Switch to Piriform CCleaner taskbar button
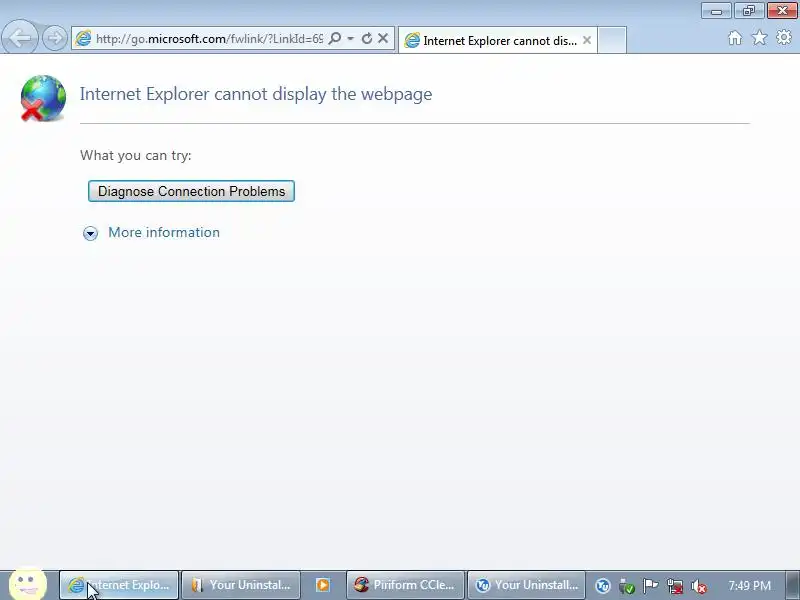This screenshot has height=600, width=800. (x=405, y=585)
